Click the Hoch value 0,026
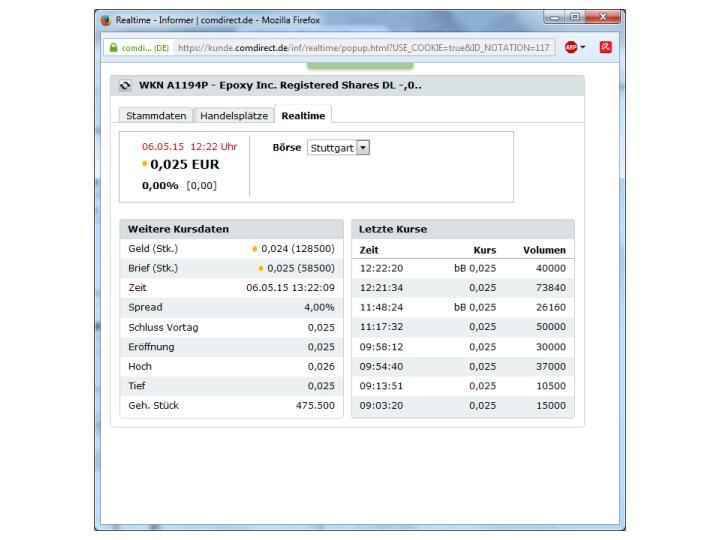Viewport: 720px width, 540px height. pos(321,366)
